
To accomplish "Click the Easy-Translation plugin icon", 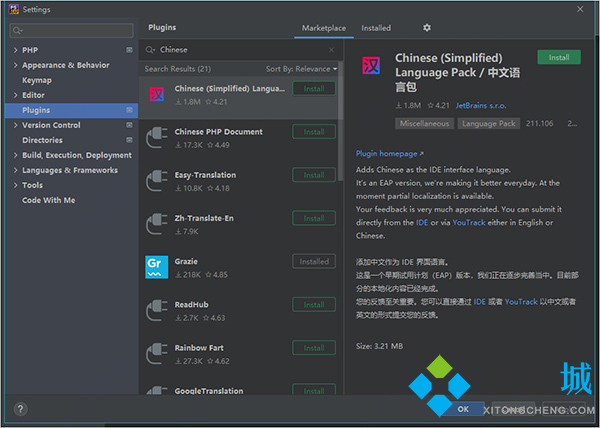I will 157,181.
